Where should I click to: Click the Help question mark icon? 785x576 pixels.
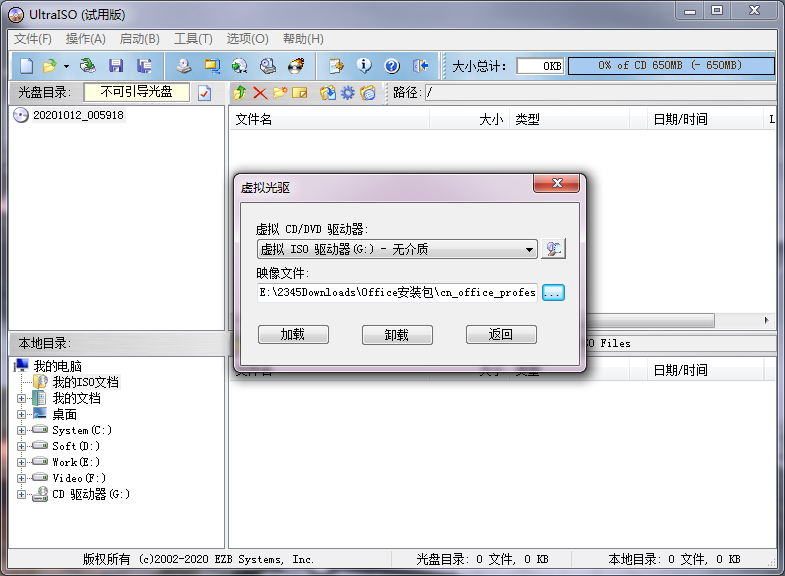coord(392,66)
